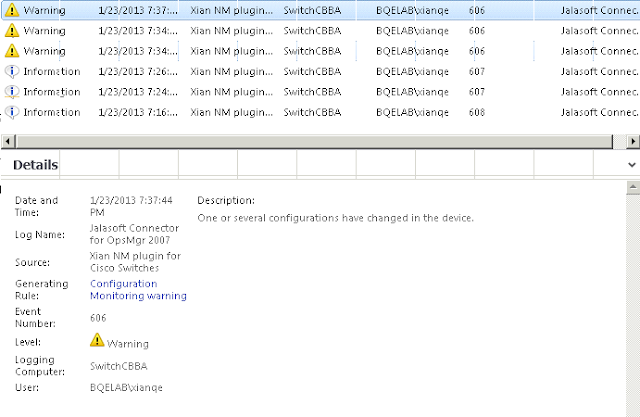Click the SwitchCBBA logging computer value

click(x=118, y=366)
